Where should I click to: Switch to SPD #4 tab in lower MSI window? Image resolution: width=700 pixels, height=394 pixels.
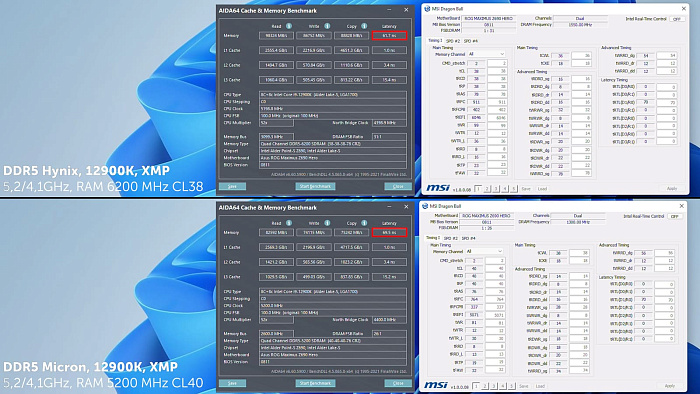[x=468, y=238]
